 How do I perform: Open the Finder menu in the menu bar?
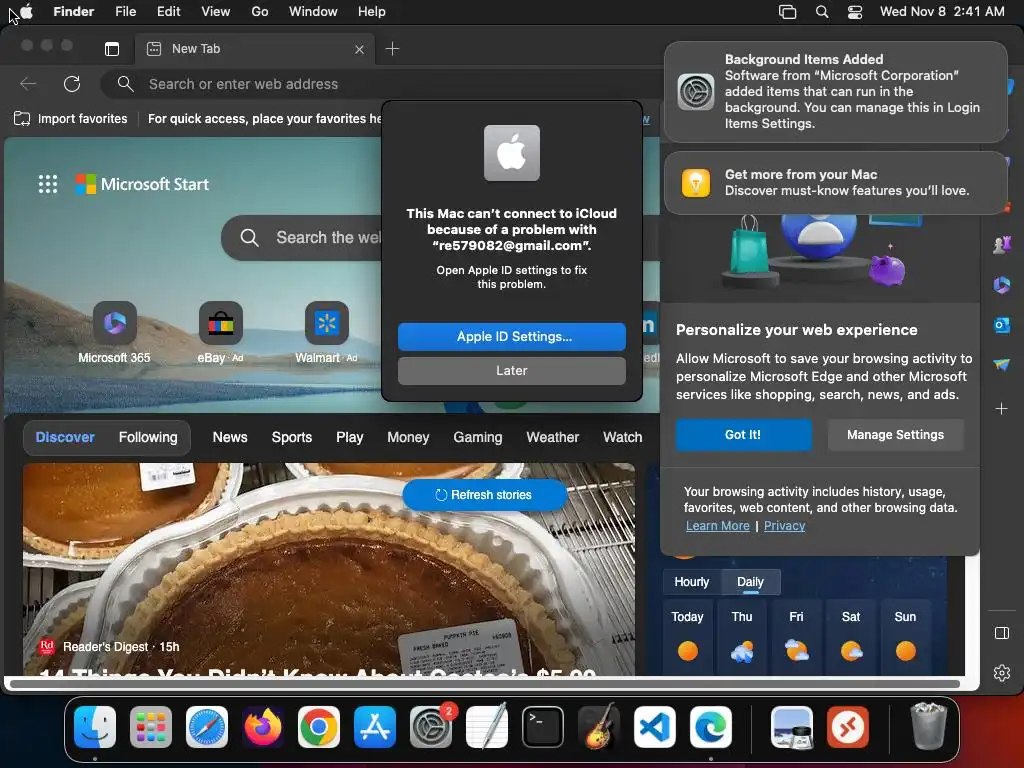tap(74, 12)
